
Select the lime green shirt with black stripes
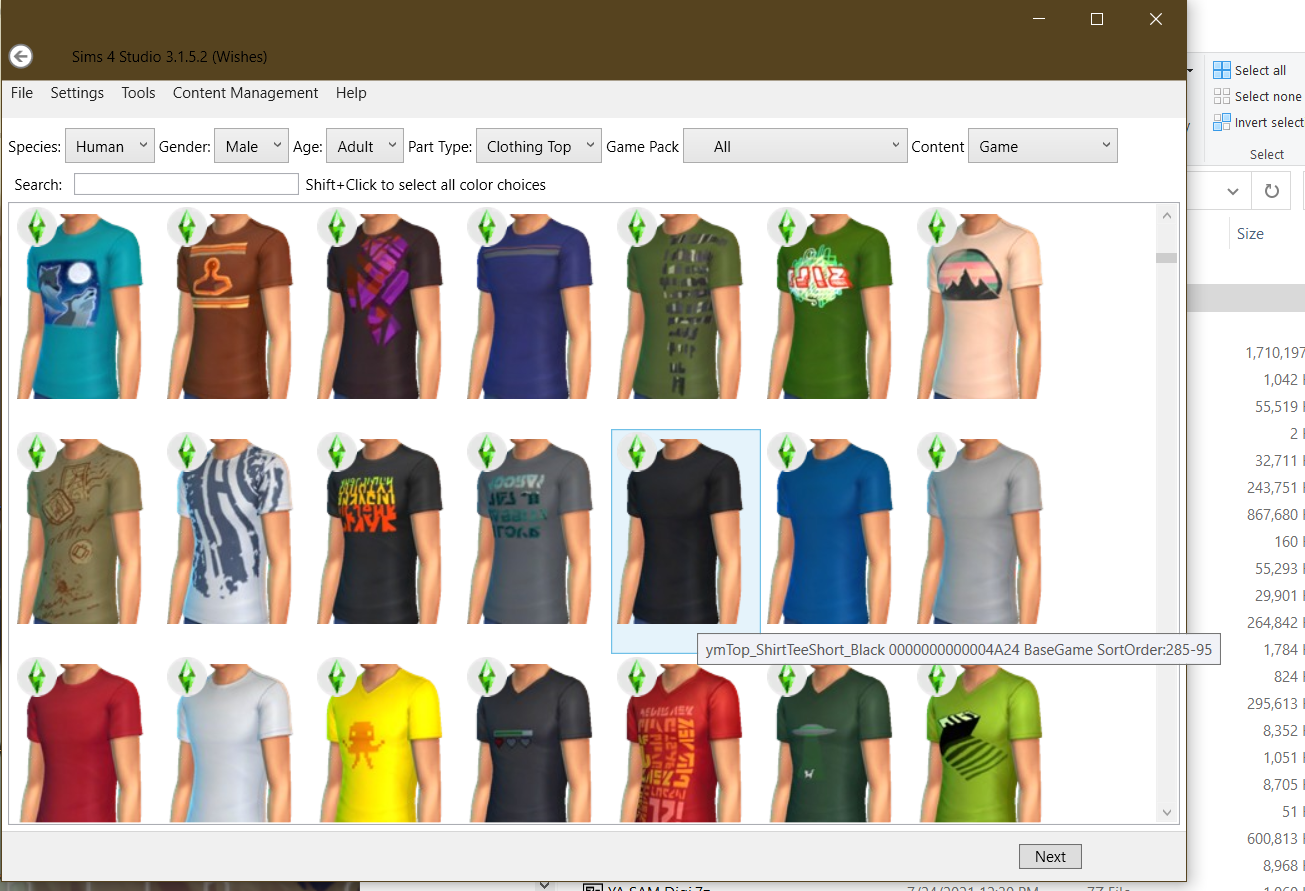980,740
